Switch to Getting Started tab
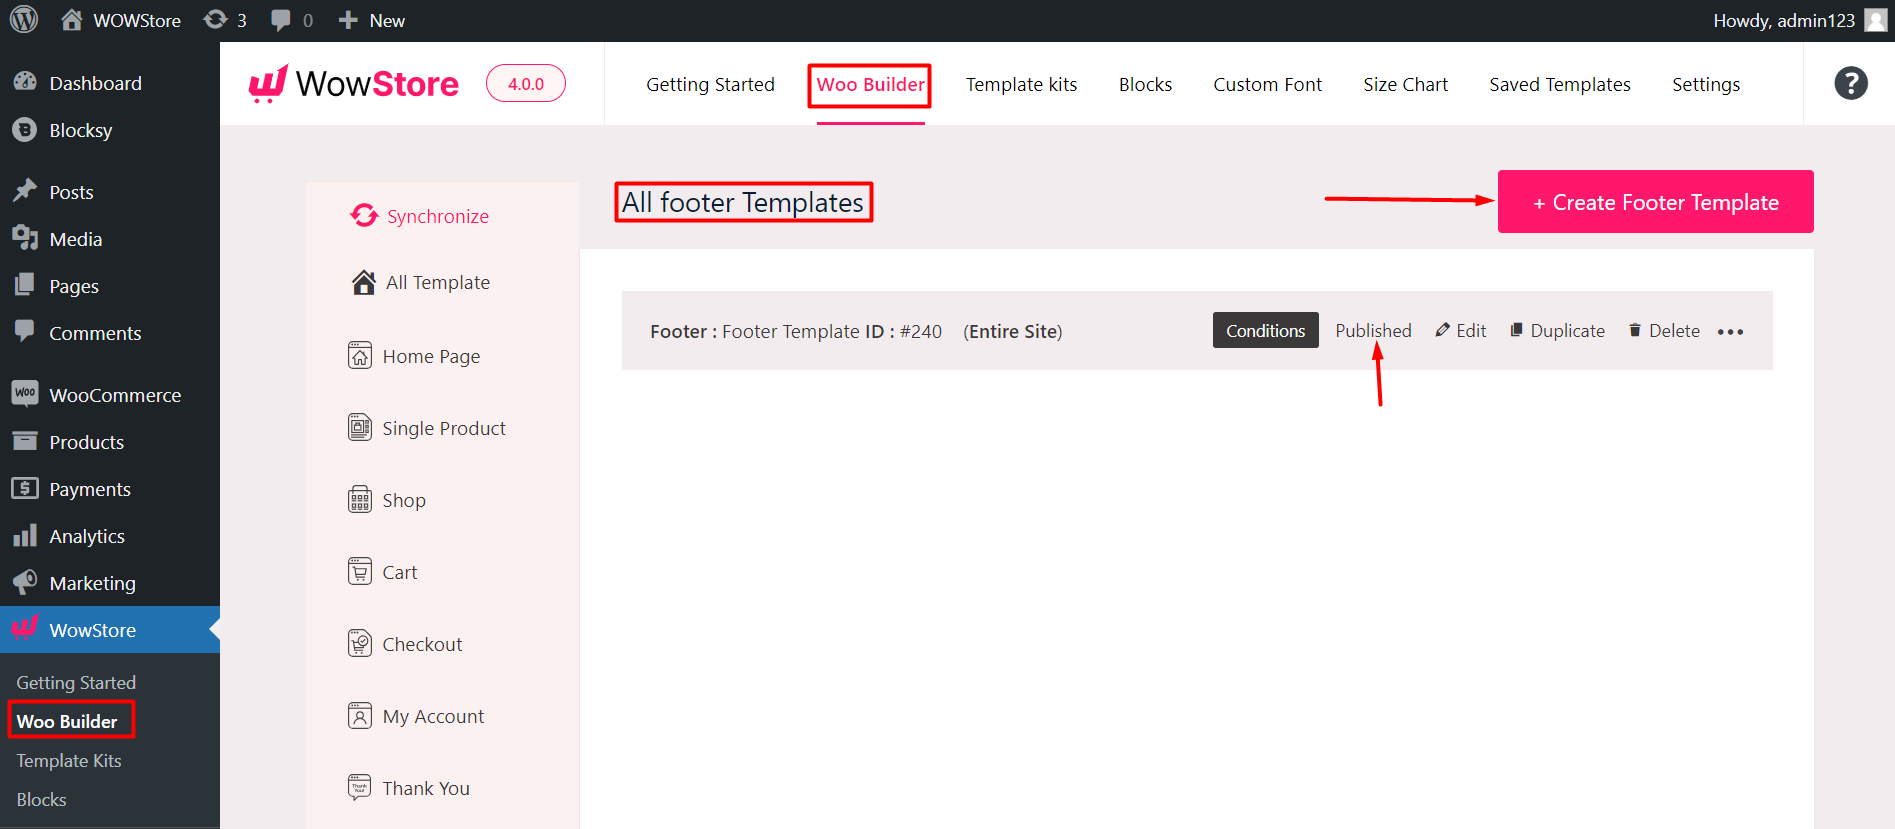Viewport: 1895px width, 829px height. (x=710, y=85)
